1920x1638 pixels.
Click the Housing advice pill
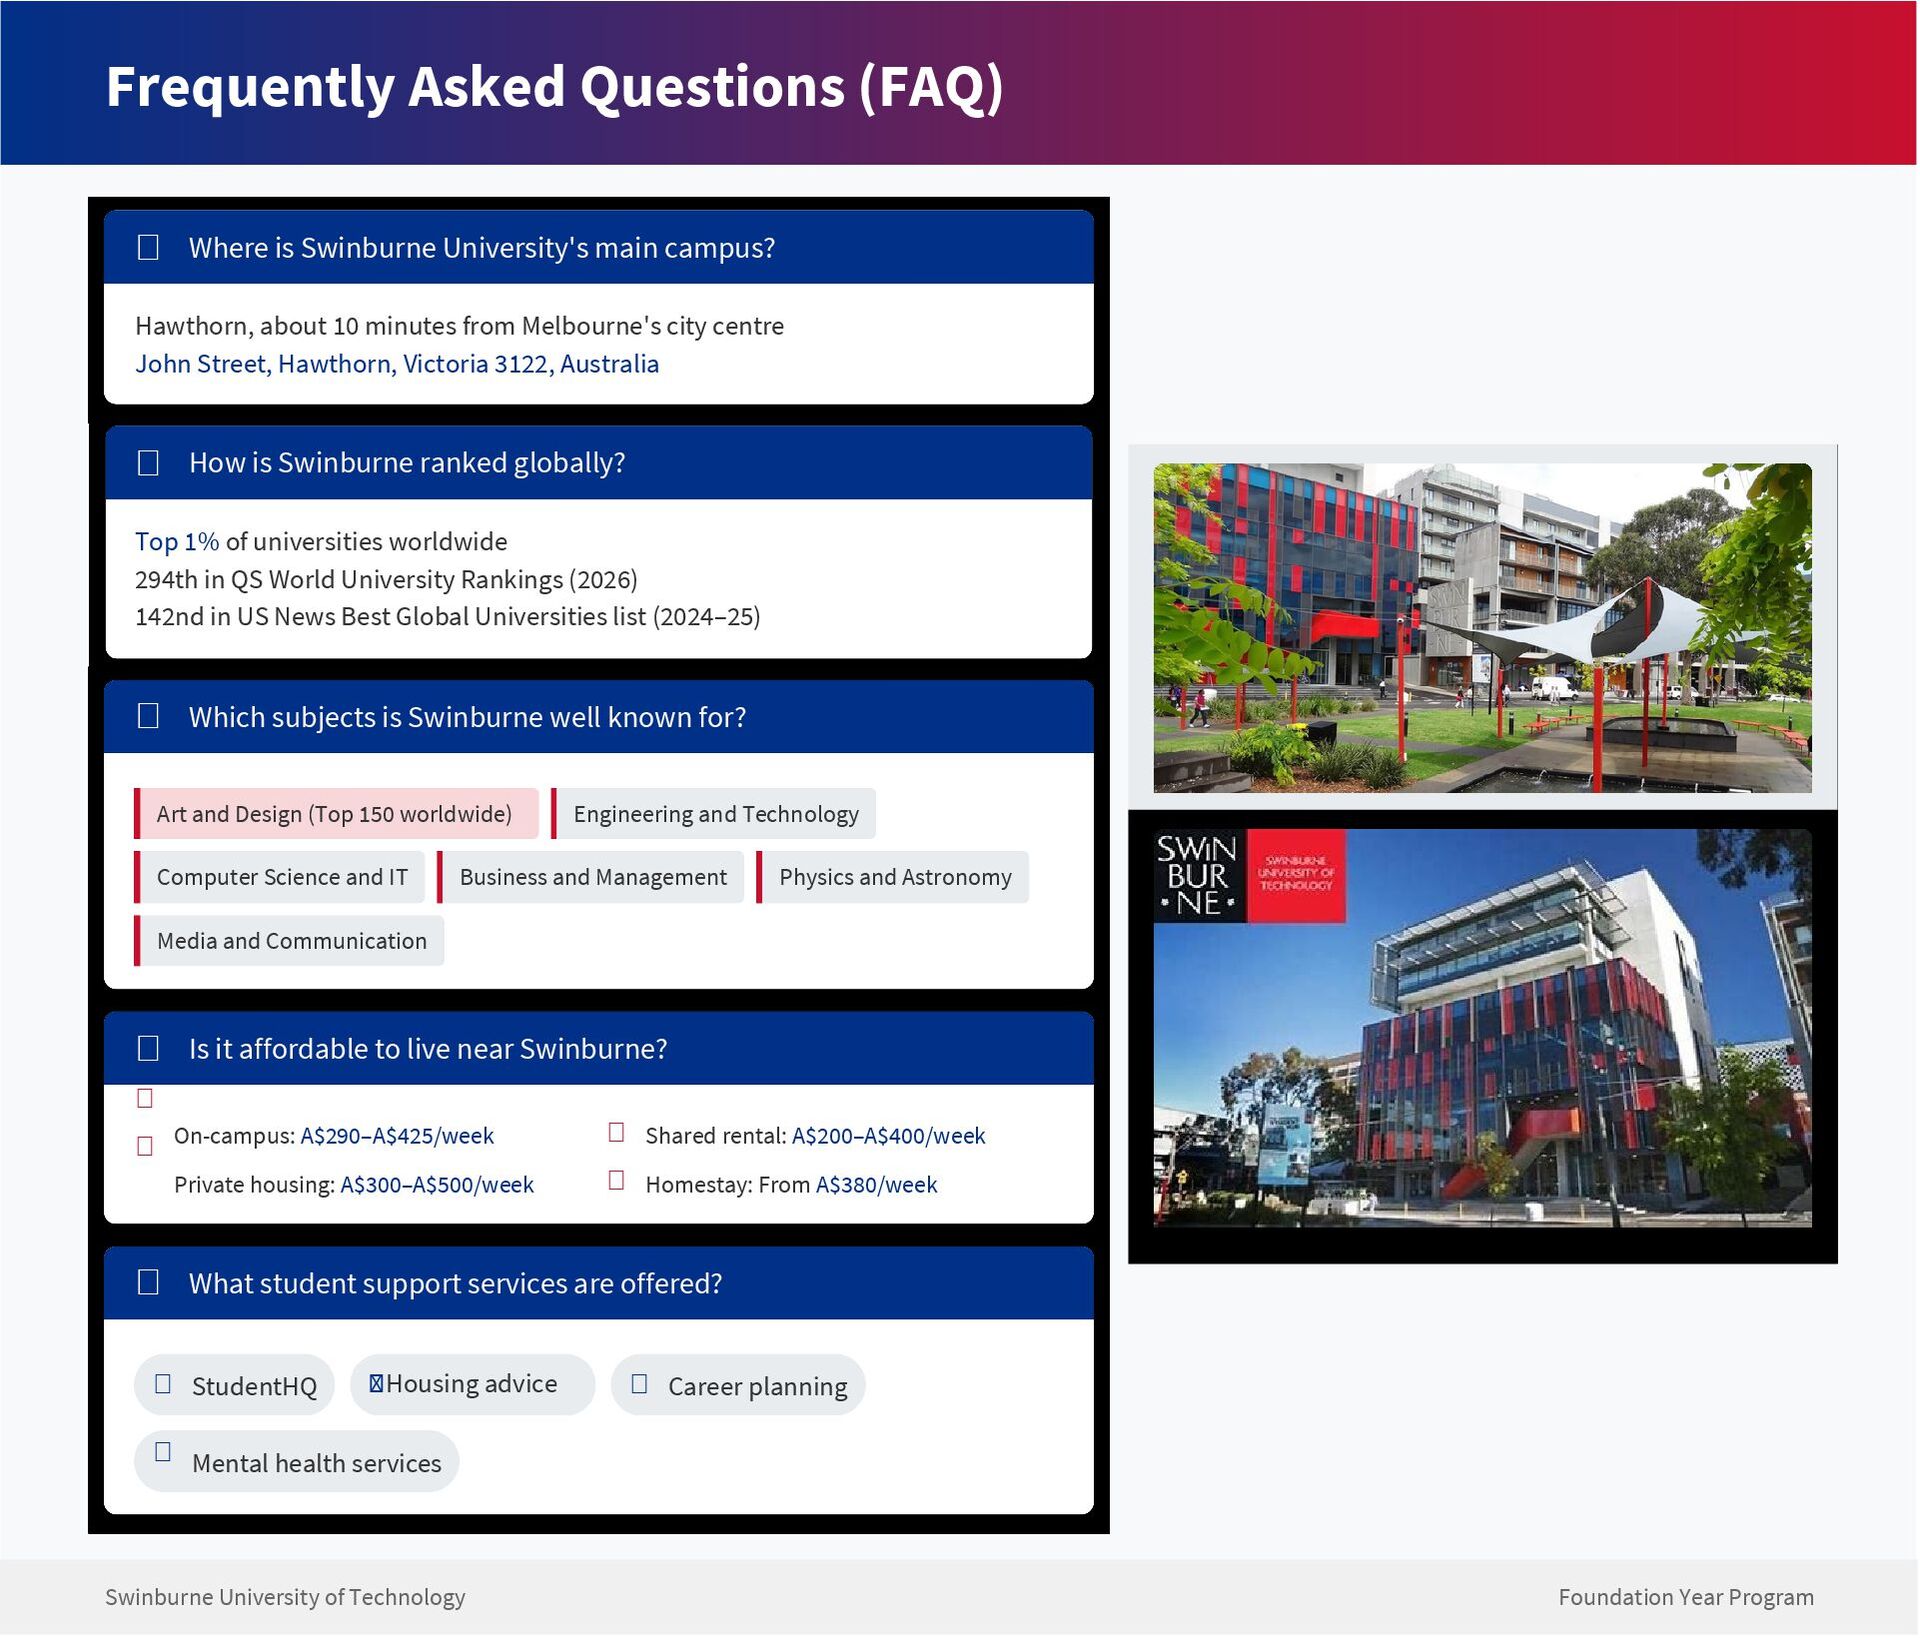472,1385
